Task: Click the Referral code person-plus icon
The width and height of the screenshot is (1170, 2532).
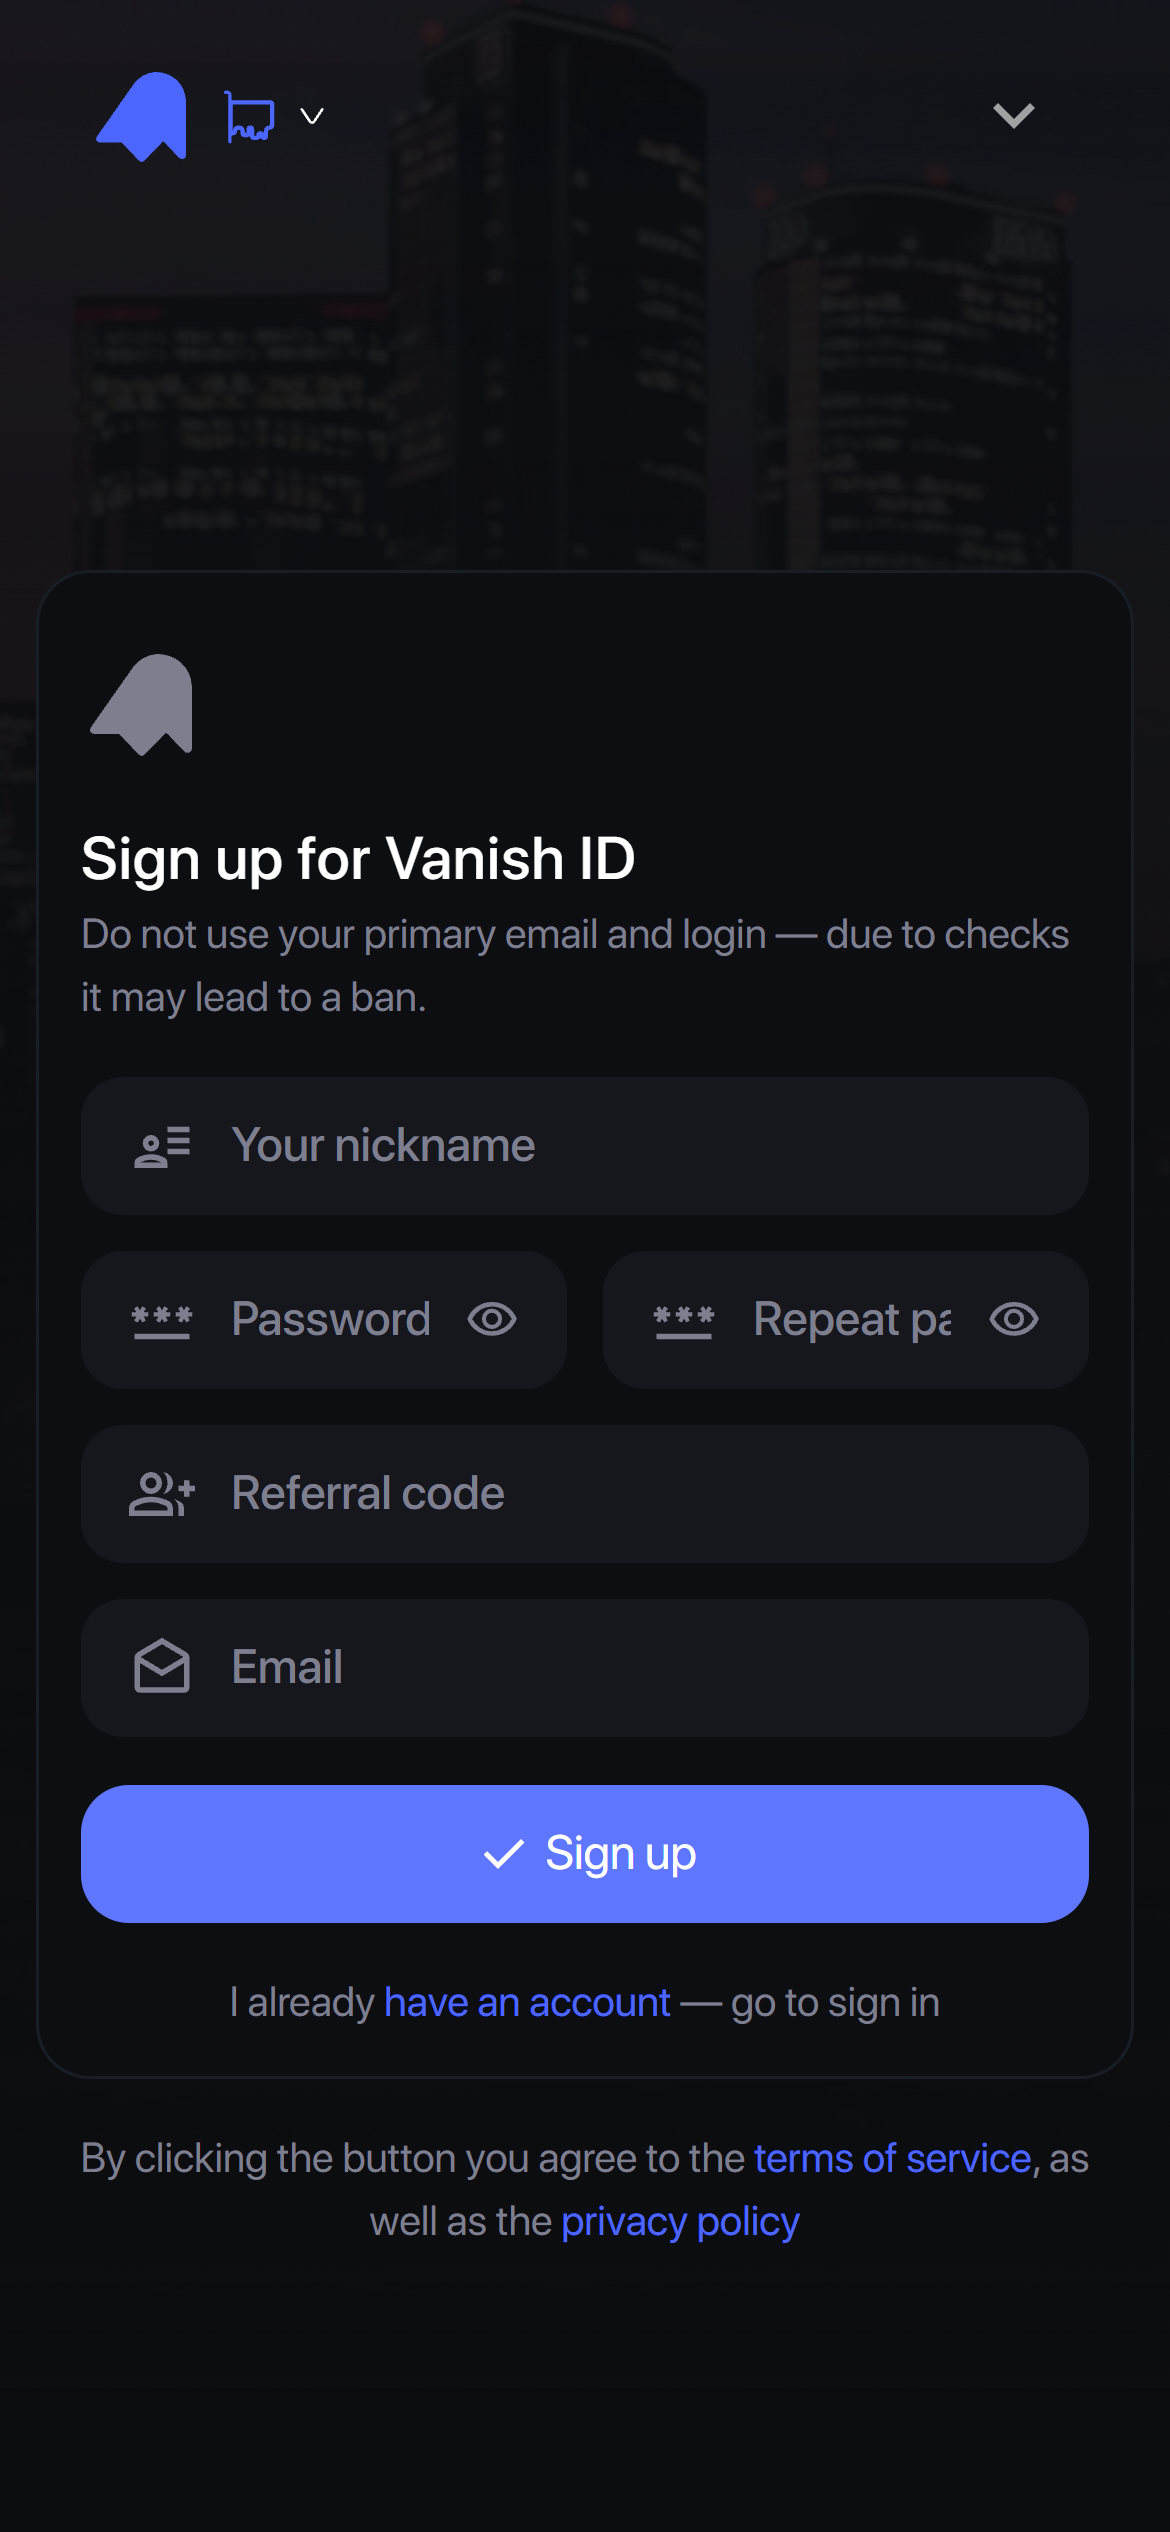Action: tap(162, 1494)
